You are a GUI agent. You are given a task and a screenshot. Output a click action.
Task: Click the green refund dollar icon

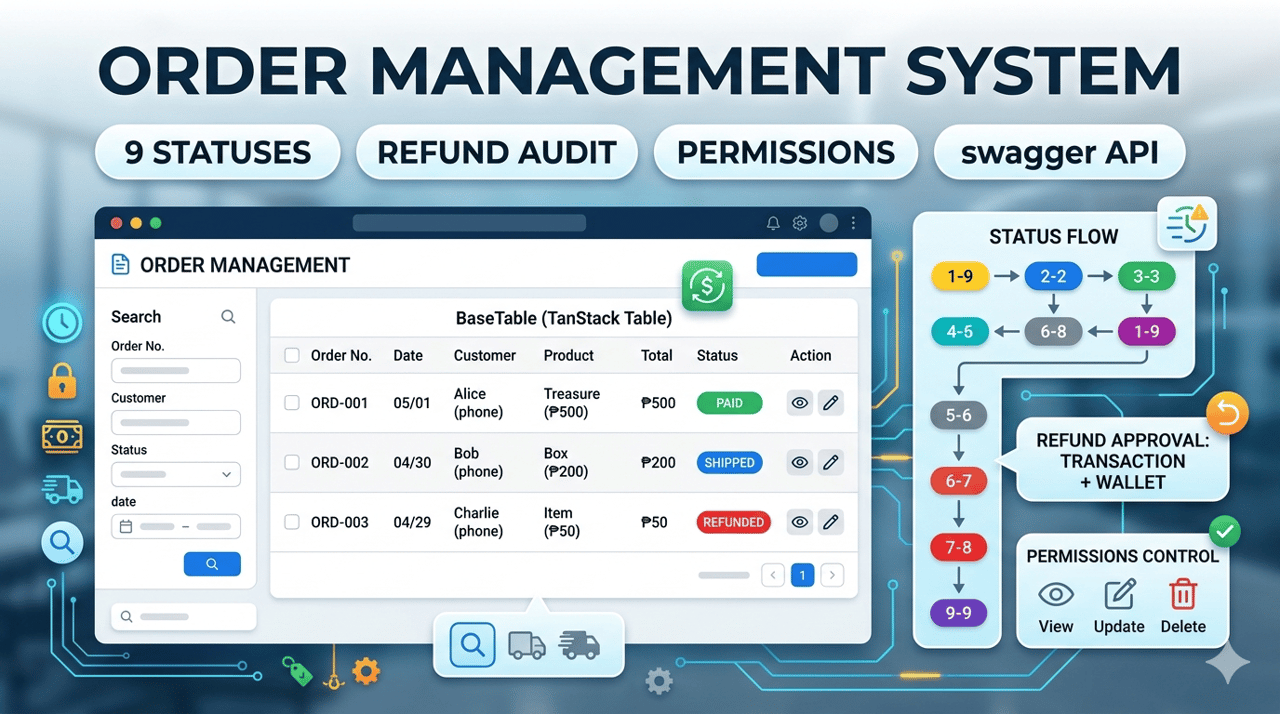[707, 287]
